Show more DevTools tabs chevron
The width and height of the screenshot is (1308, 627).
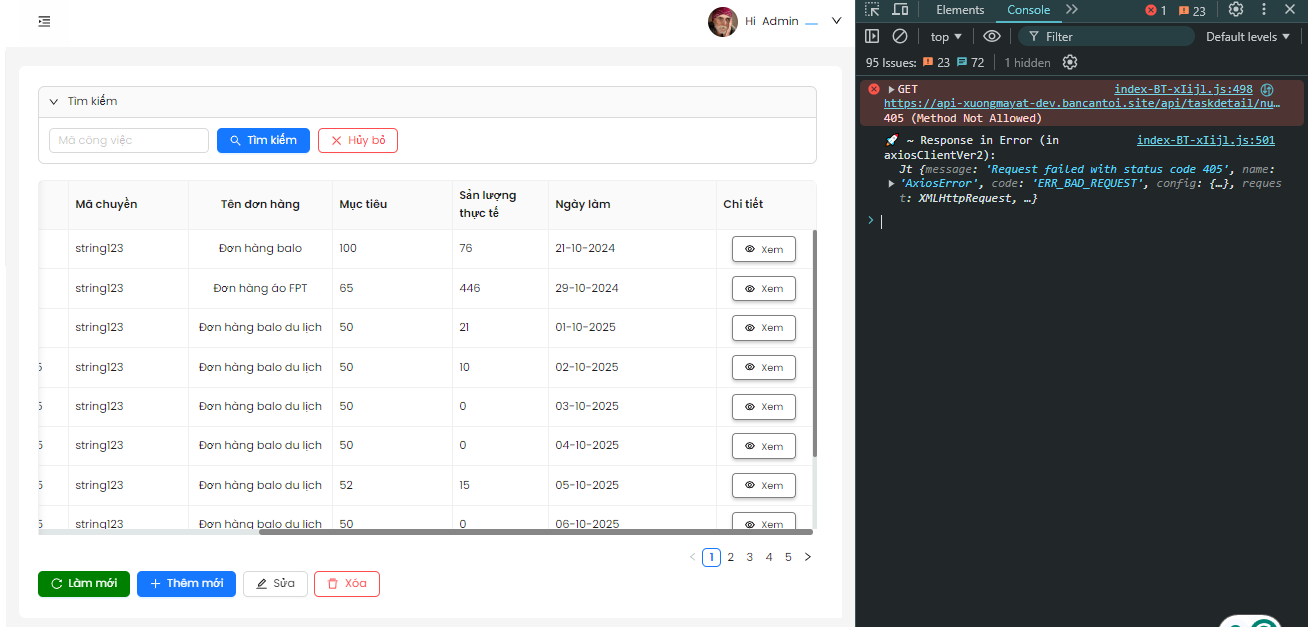1072,10
